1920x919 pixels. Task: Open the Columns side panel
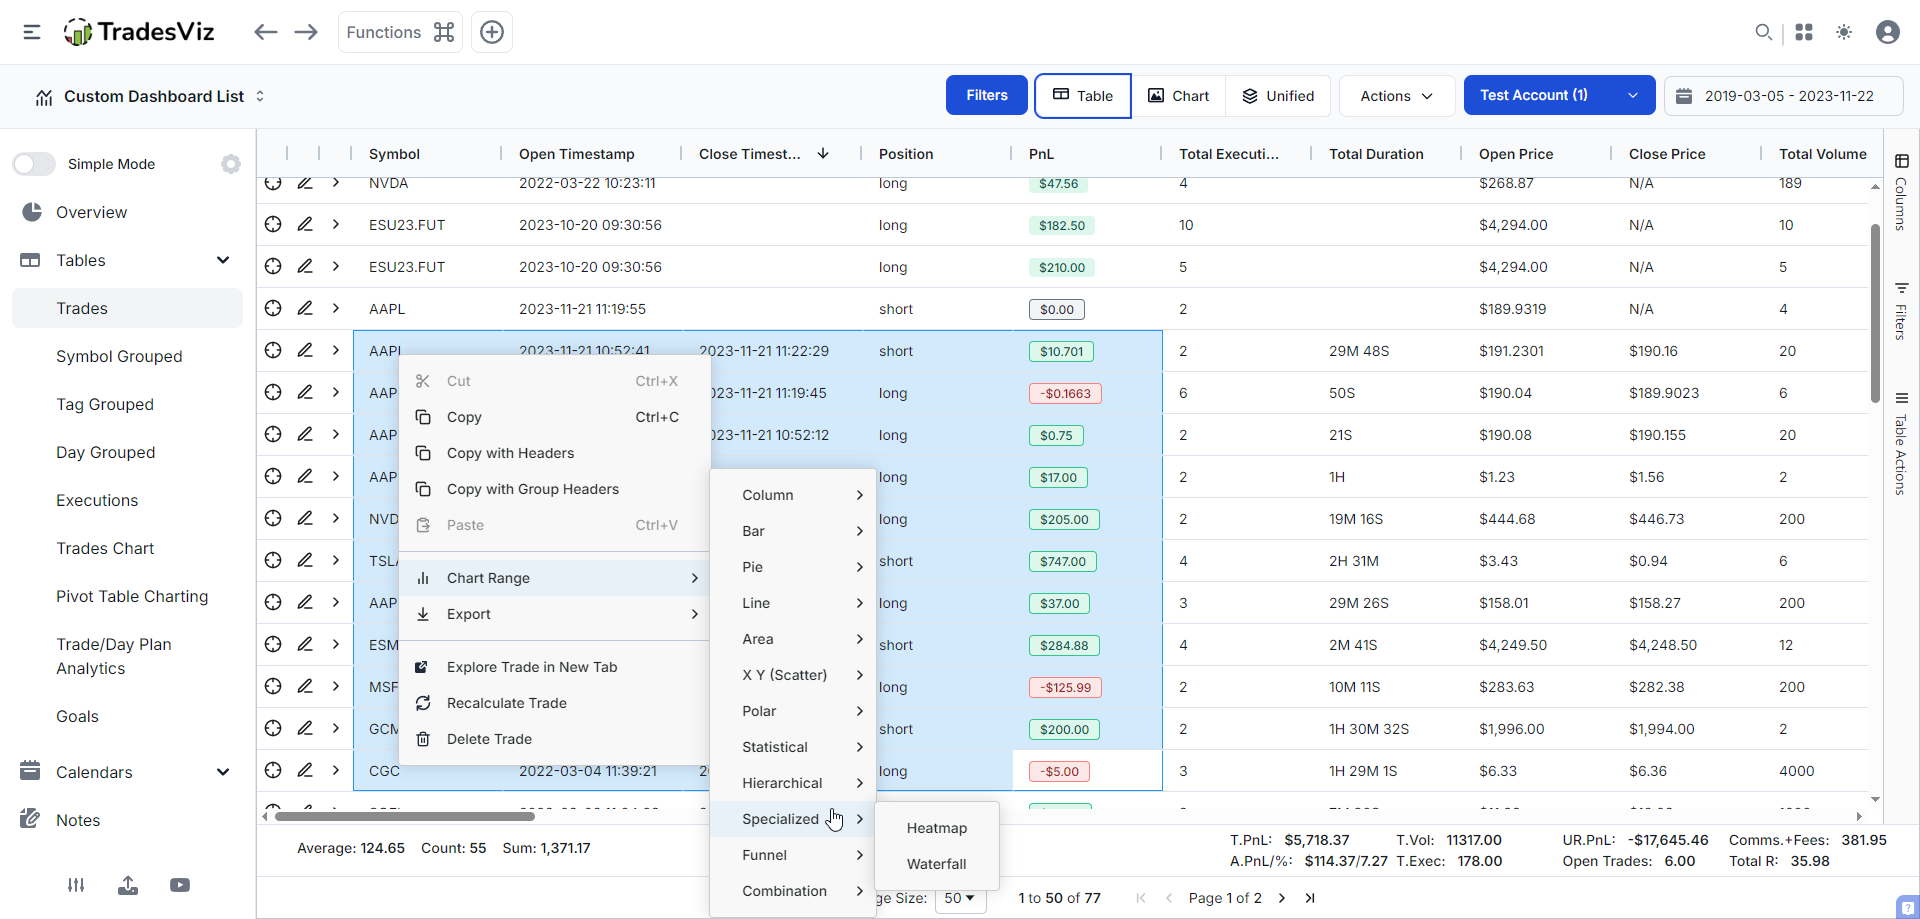[x=1901, y=192]
